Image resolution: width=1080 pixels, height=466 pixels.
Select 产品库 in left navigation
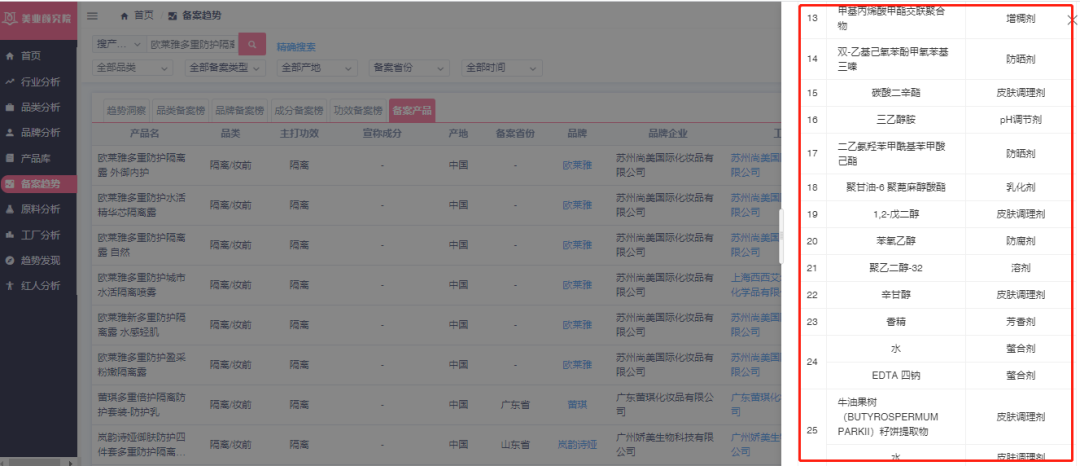[36, 158]
